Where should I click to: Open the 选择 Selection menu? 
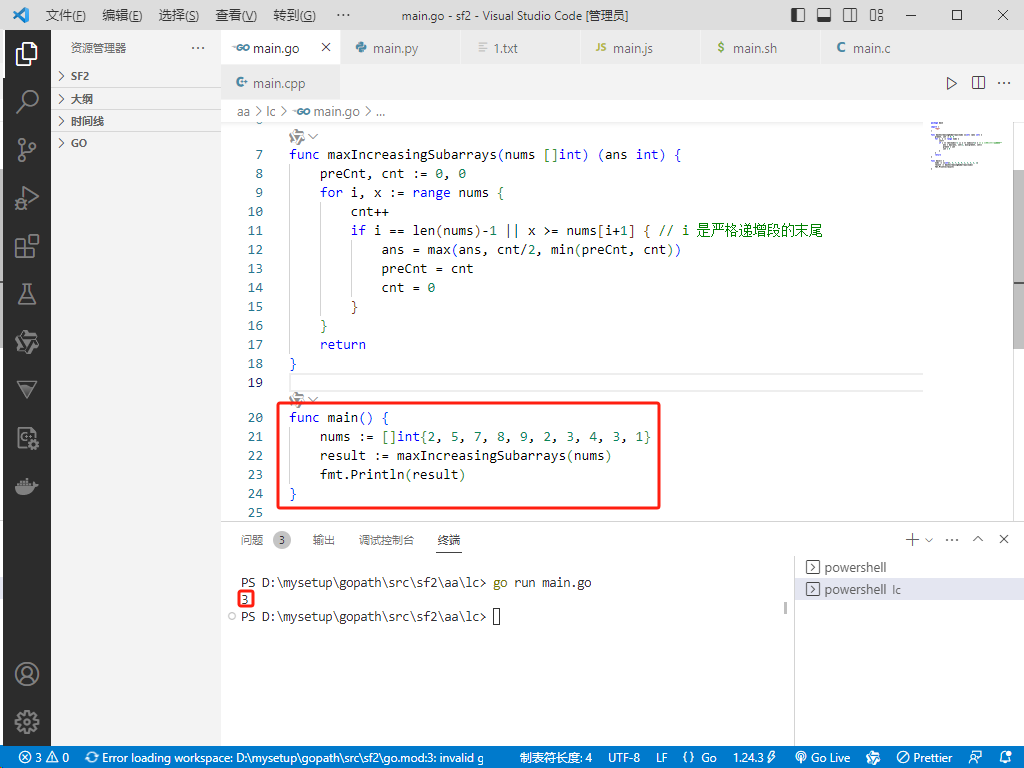pos(179,15)
